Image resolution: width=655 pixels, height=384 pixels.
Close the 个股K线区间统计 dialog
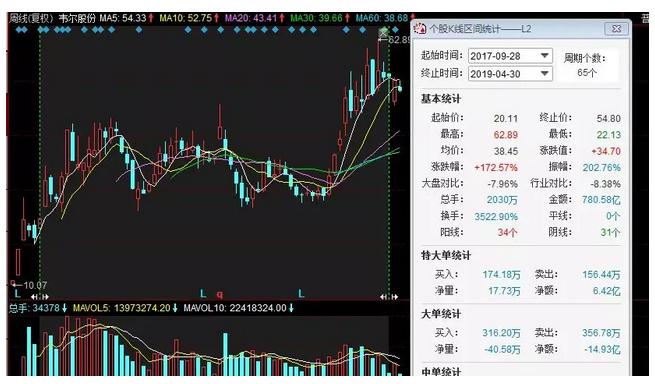[x=616, y=28]
